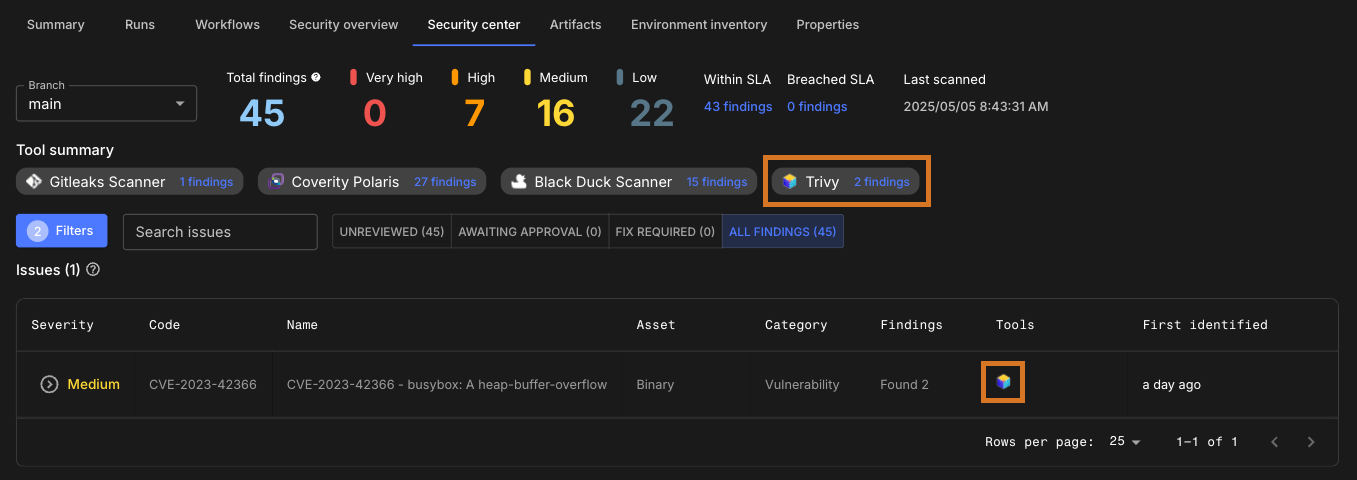Image resolution: width=1357 pixels, height=480 pixels.
Task: Open the Filters button
Action: pyautogui.click(x=62, y=230)
